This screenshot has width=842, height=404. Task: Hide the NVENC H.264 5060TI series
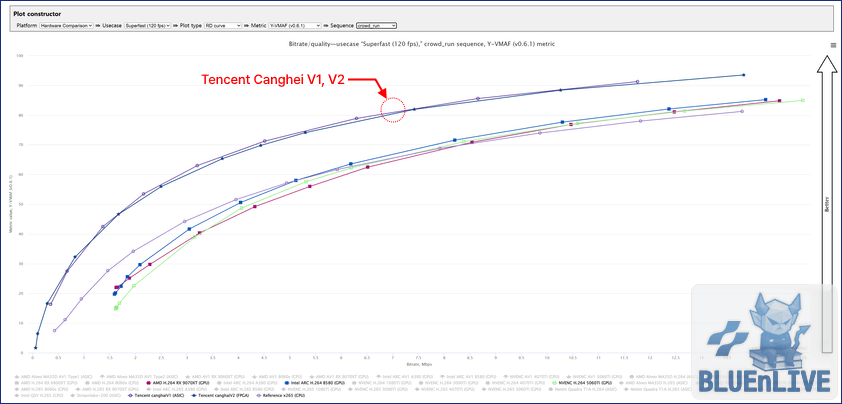582,383
